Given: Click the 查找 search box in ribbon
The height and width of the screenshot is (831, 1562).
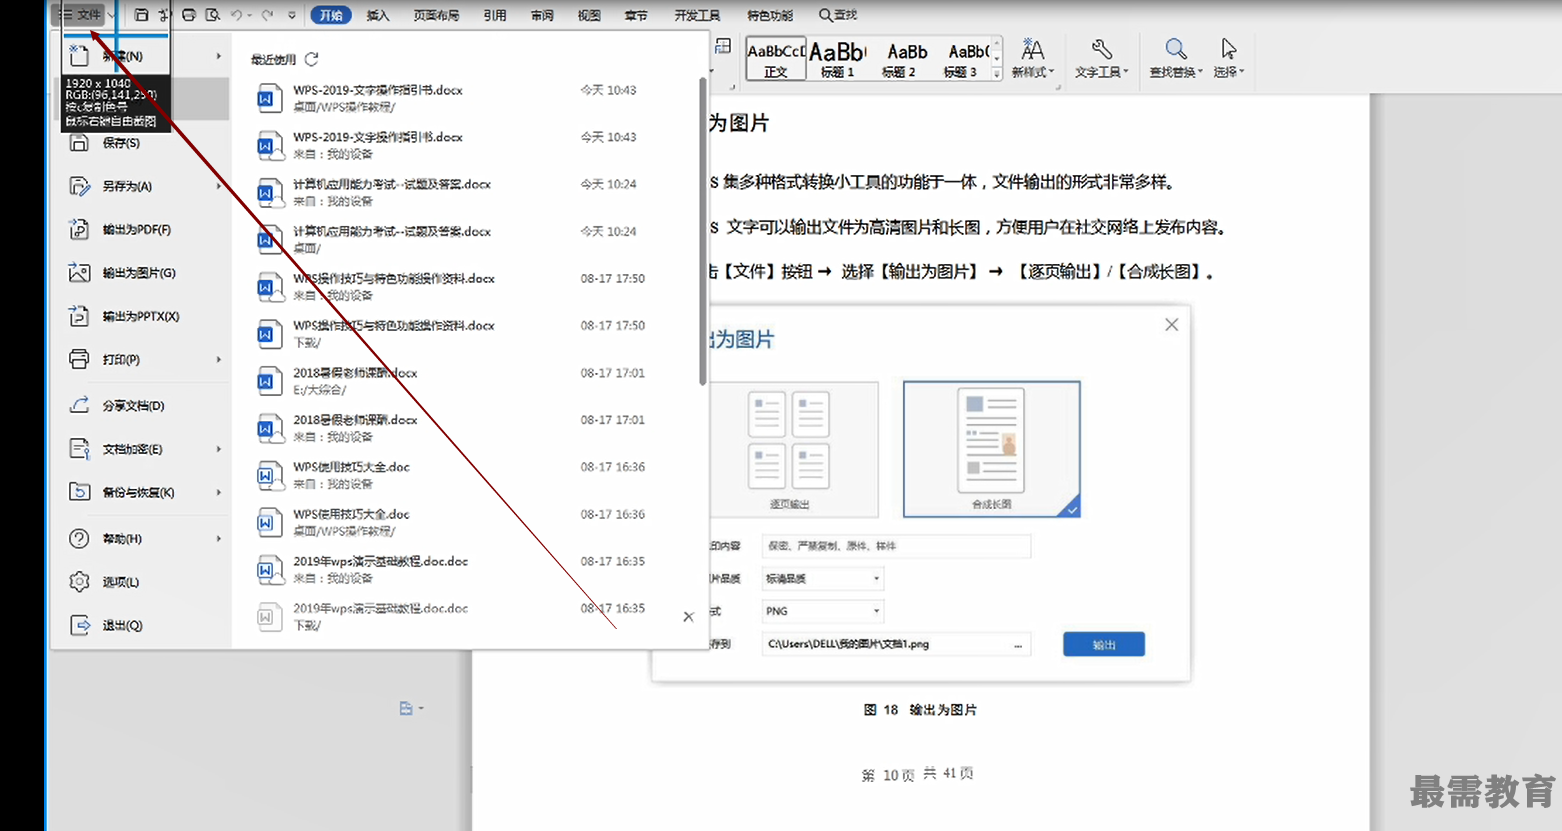Looking at the screenshot, I should click(x=838, y=15).
